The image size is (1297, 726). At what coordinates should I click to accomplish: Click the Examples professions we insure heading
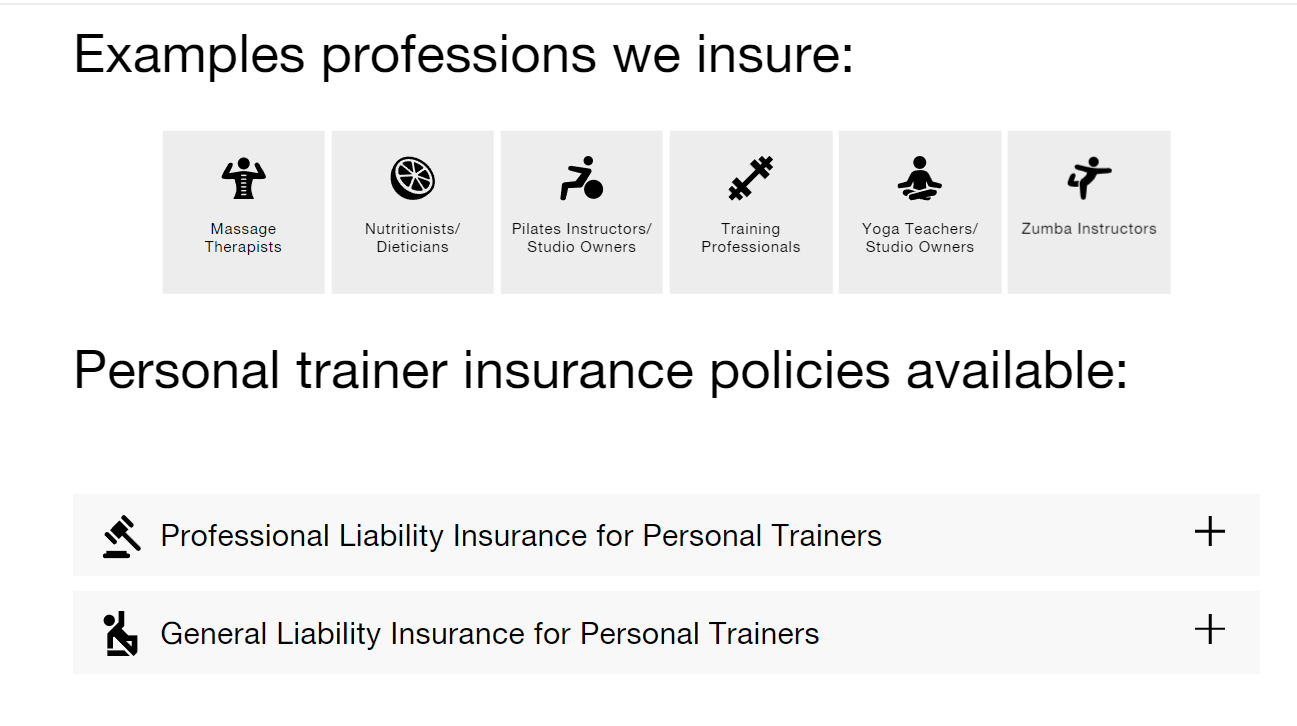click(x=463, y=54)
